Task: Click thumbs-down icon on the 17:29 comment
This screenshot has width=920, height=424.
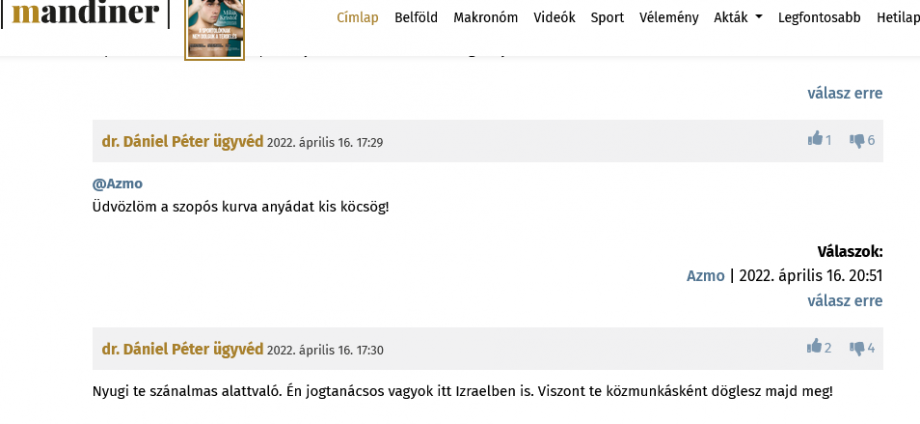Action: tap(857, 140)
